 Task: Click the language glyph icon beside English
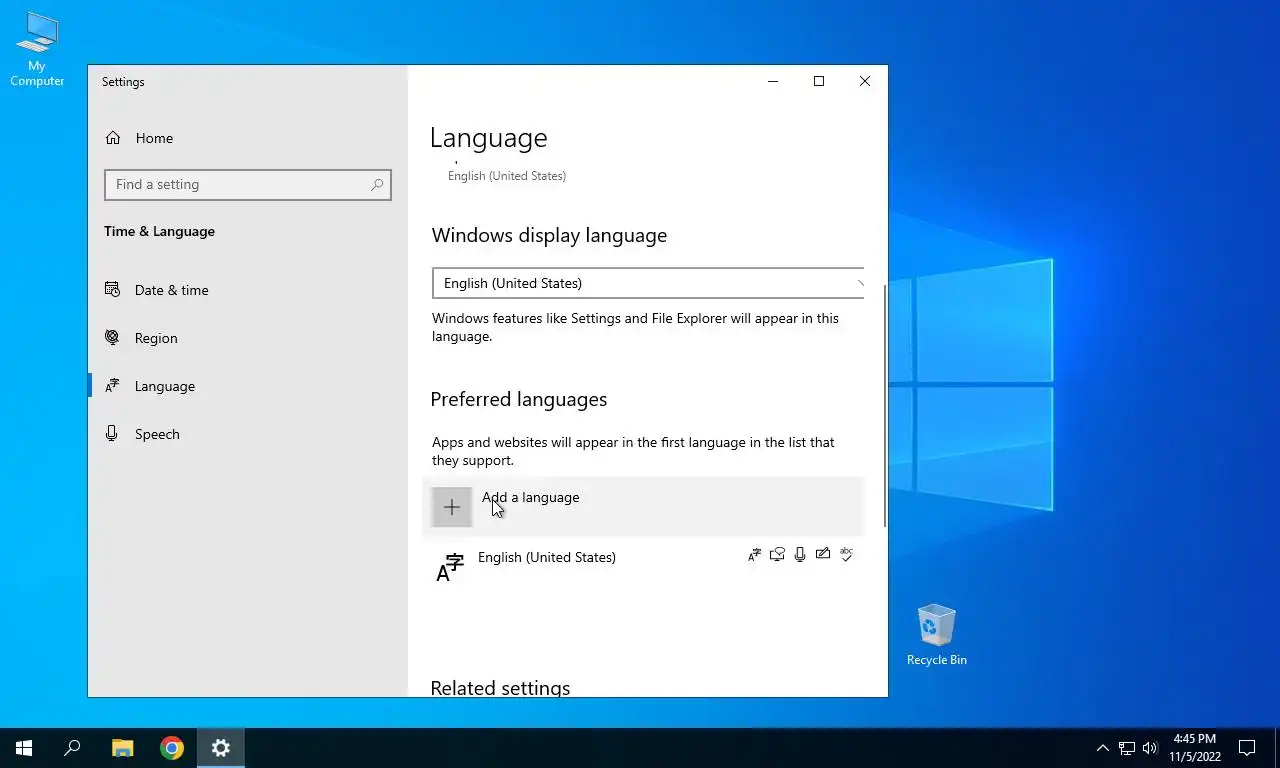(450, 567)
